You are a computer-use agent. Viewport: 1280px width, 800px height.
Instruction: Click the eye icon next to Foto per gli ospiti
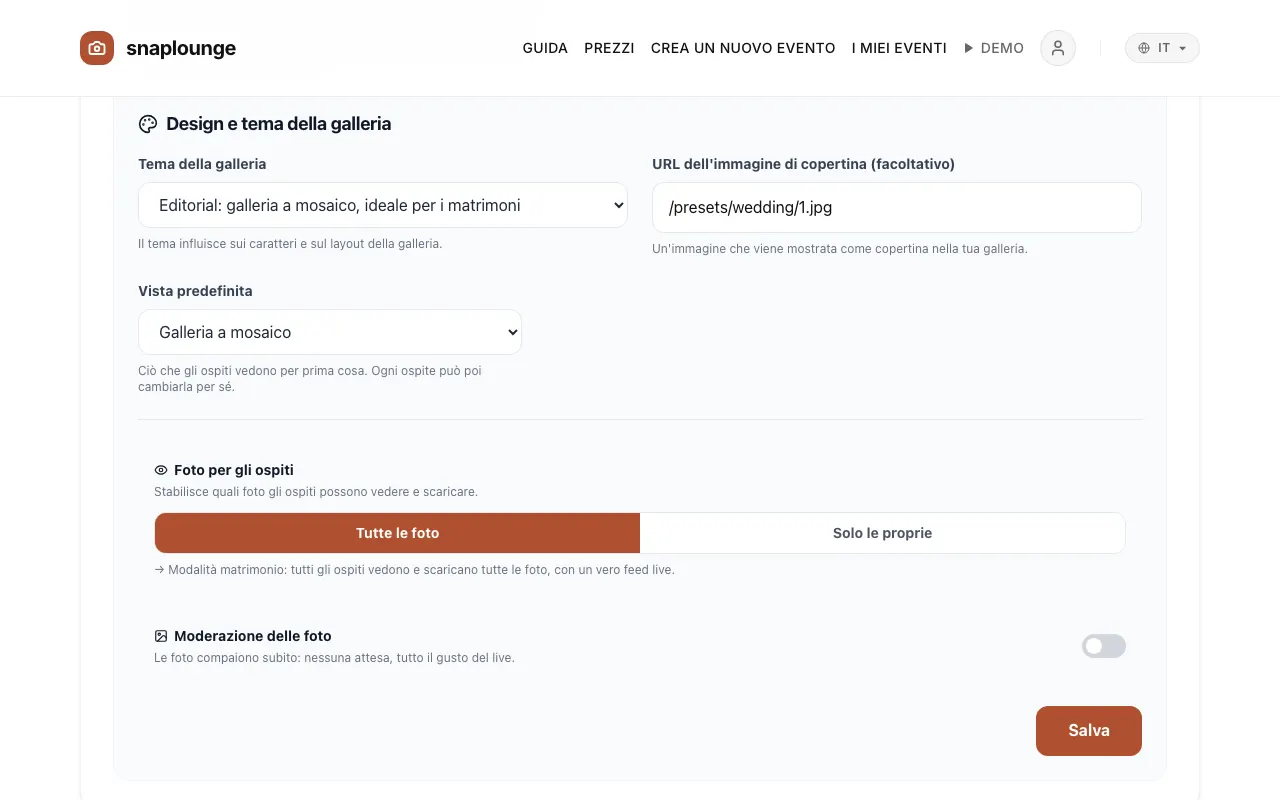click(x=161, y=470)
